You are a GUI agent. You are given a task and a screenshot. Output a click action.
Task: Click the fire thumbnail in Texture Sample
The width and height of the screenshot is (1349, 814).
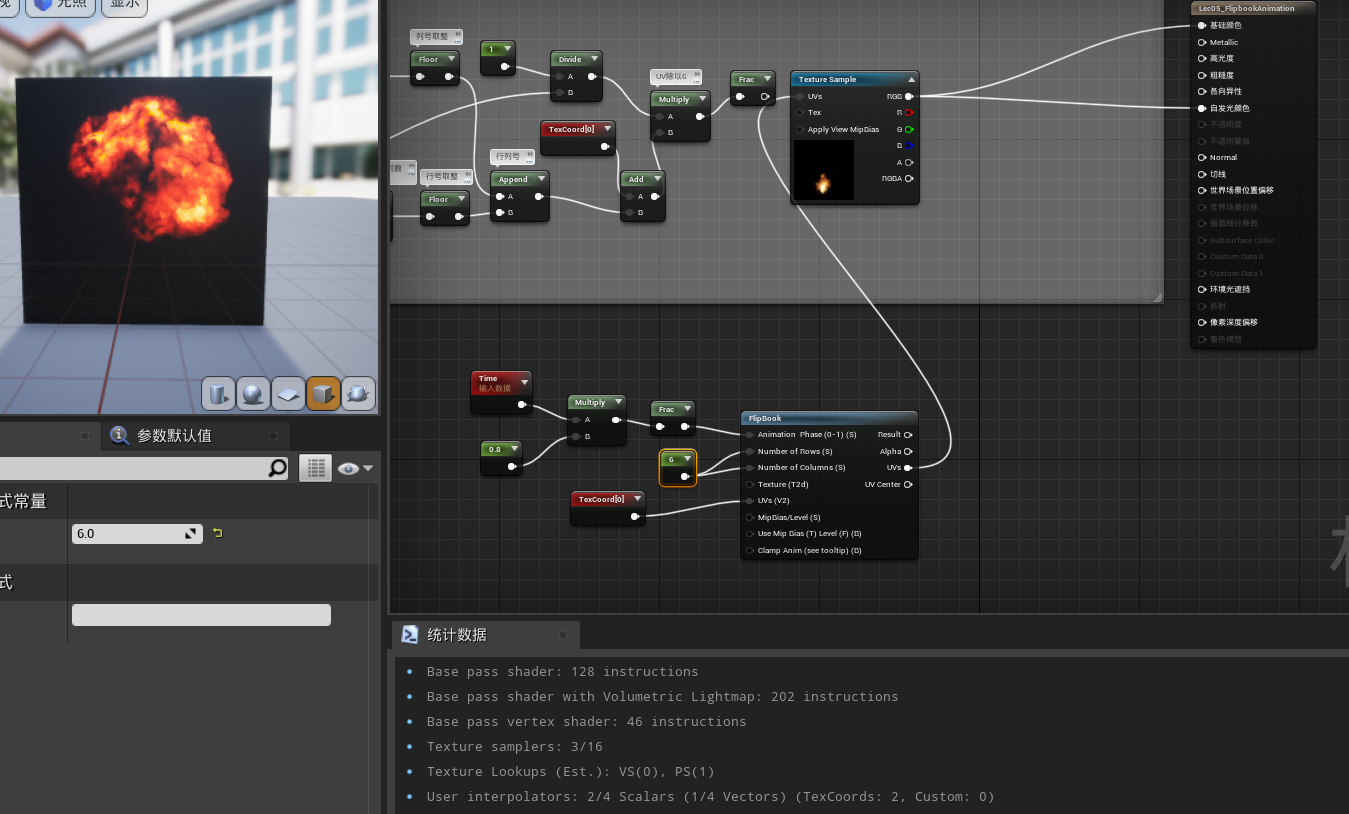coord(824,170)
